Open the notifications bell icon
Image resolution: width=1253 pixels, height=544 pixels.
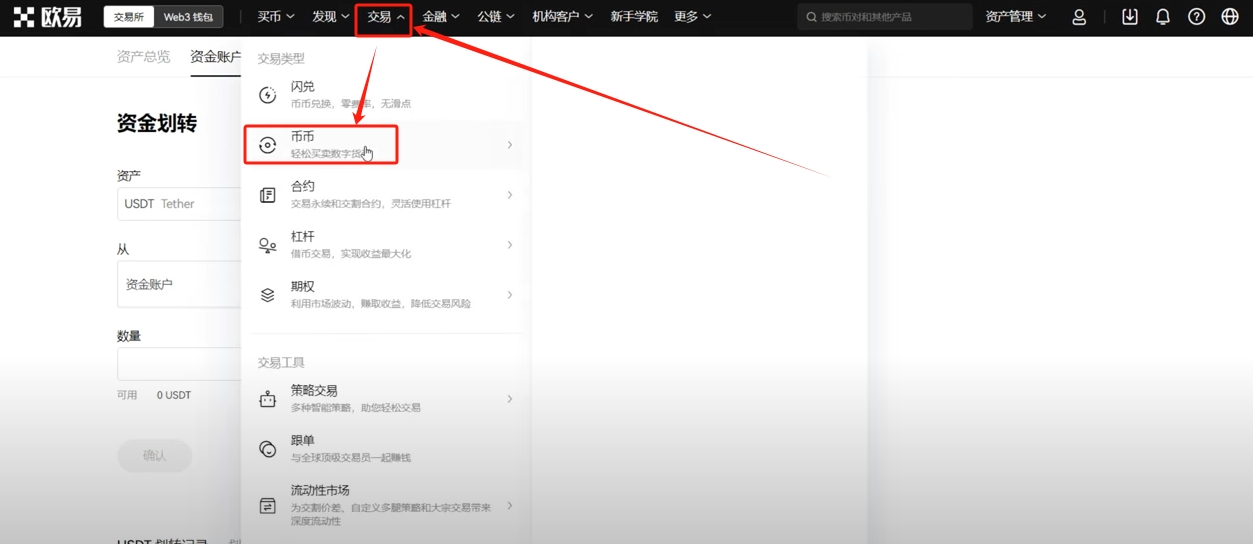(x=1163, y=17)
